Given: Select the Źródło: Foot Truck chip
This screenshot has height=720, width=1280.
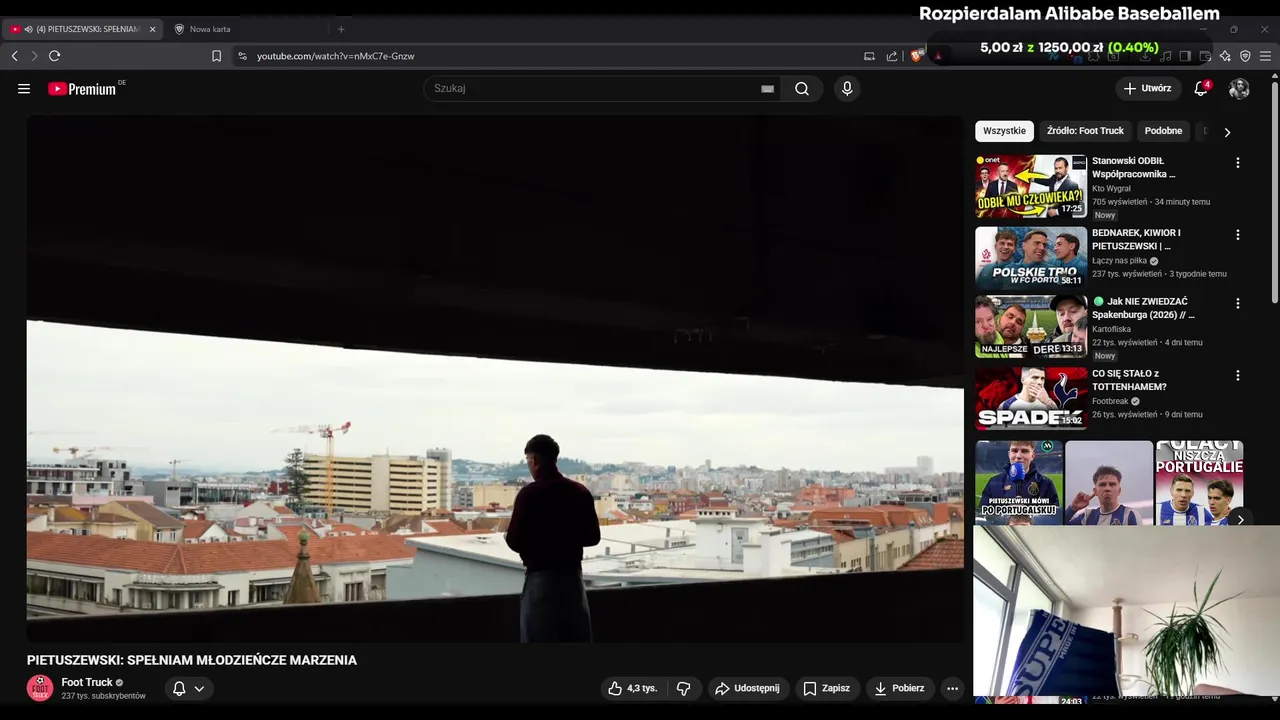Looking at the screenshot, I should (x=1085, y=131).
